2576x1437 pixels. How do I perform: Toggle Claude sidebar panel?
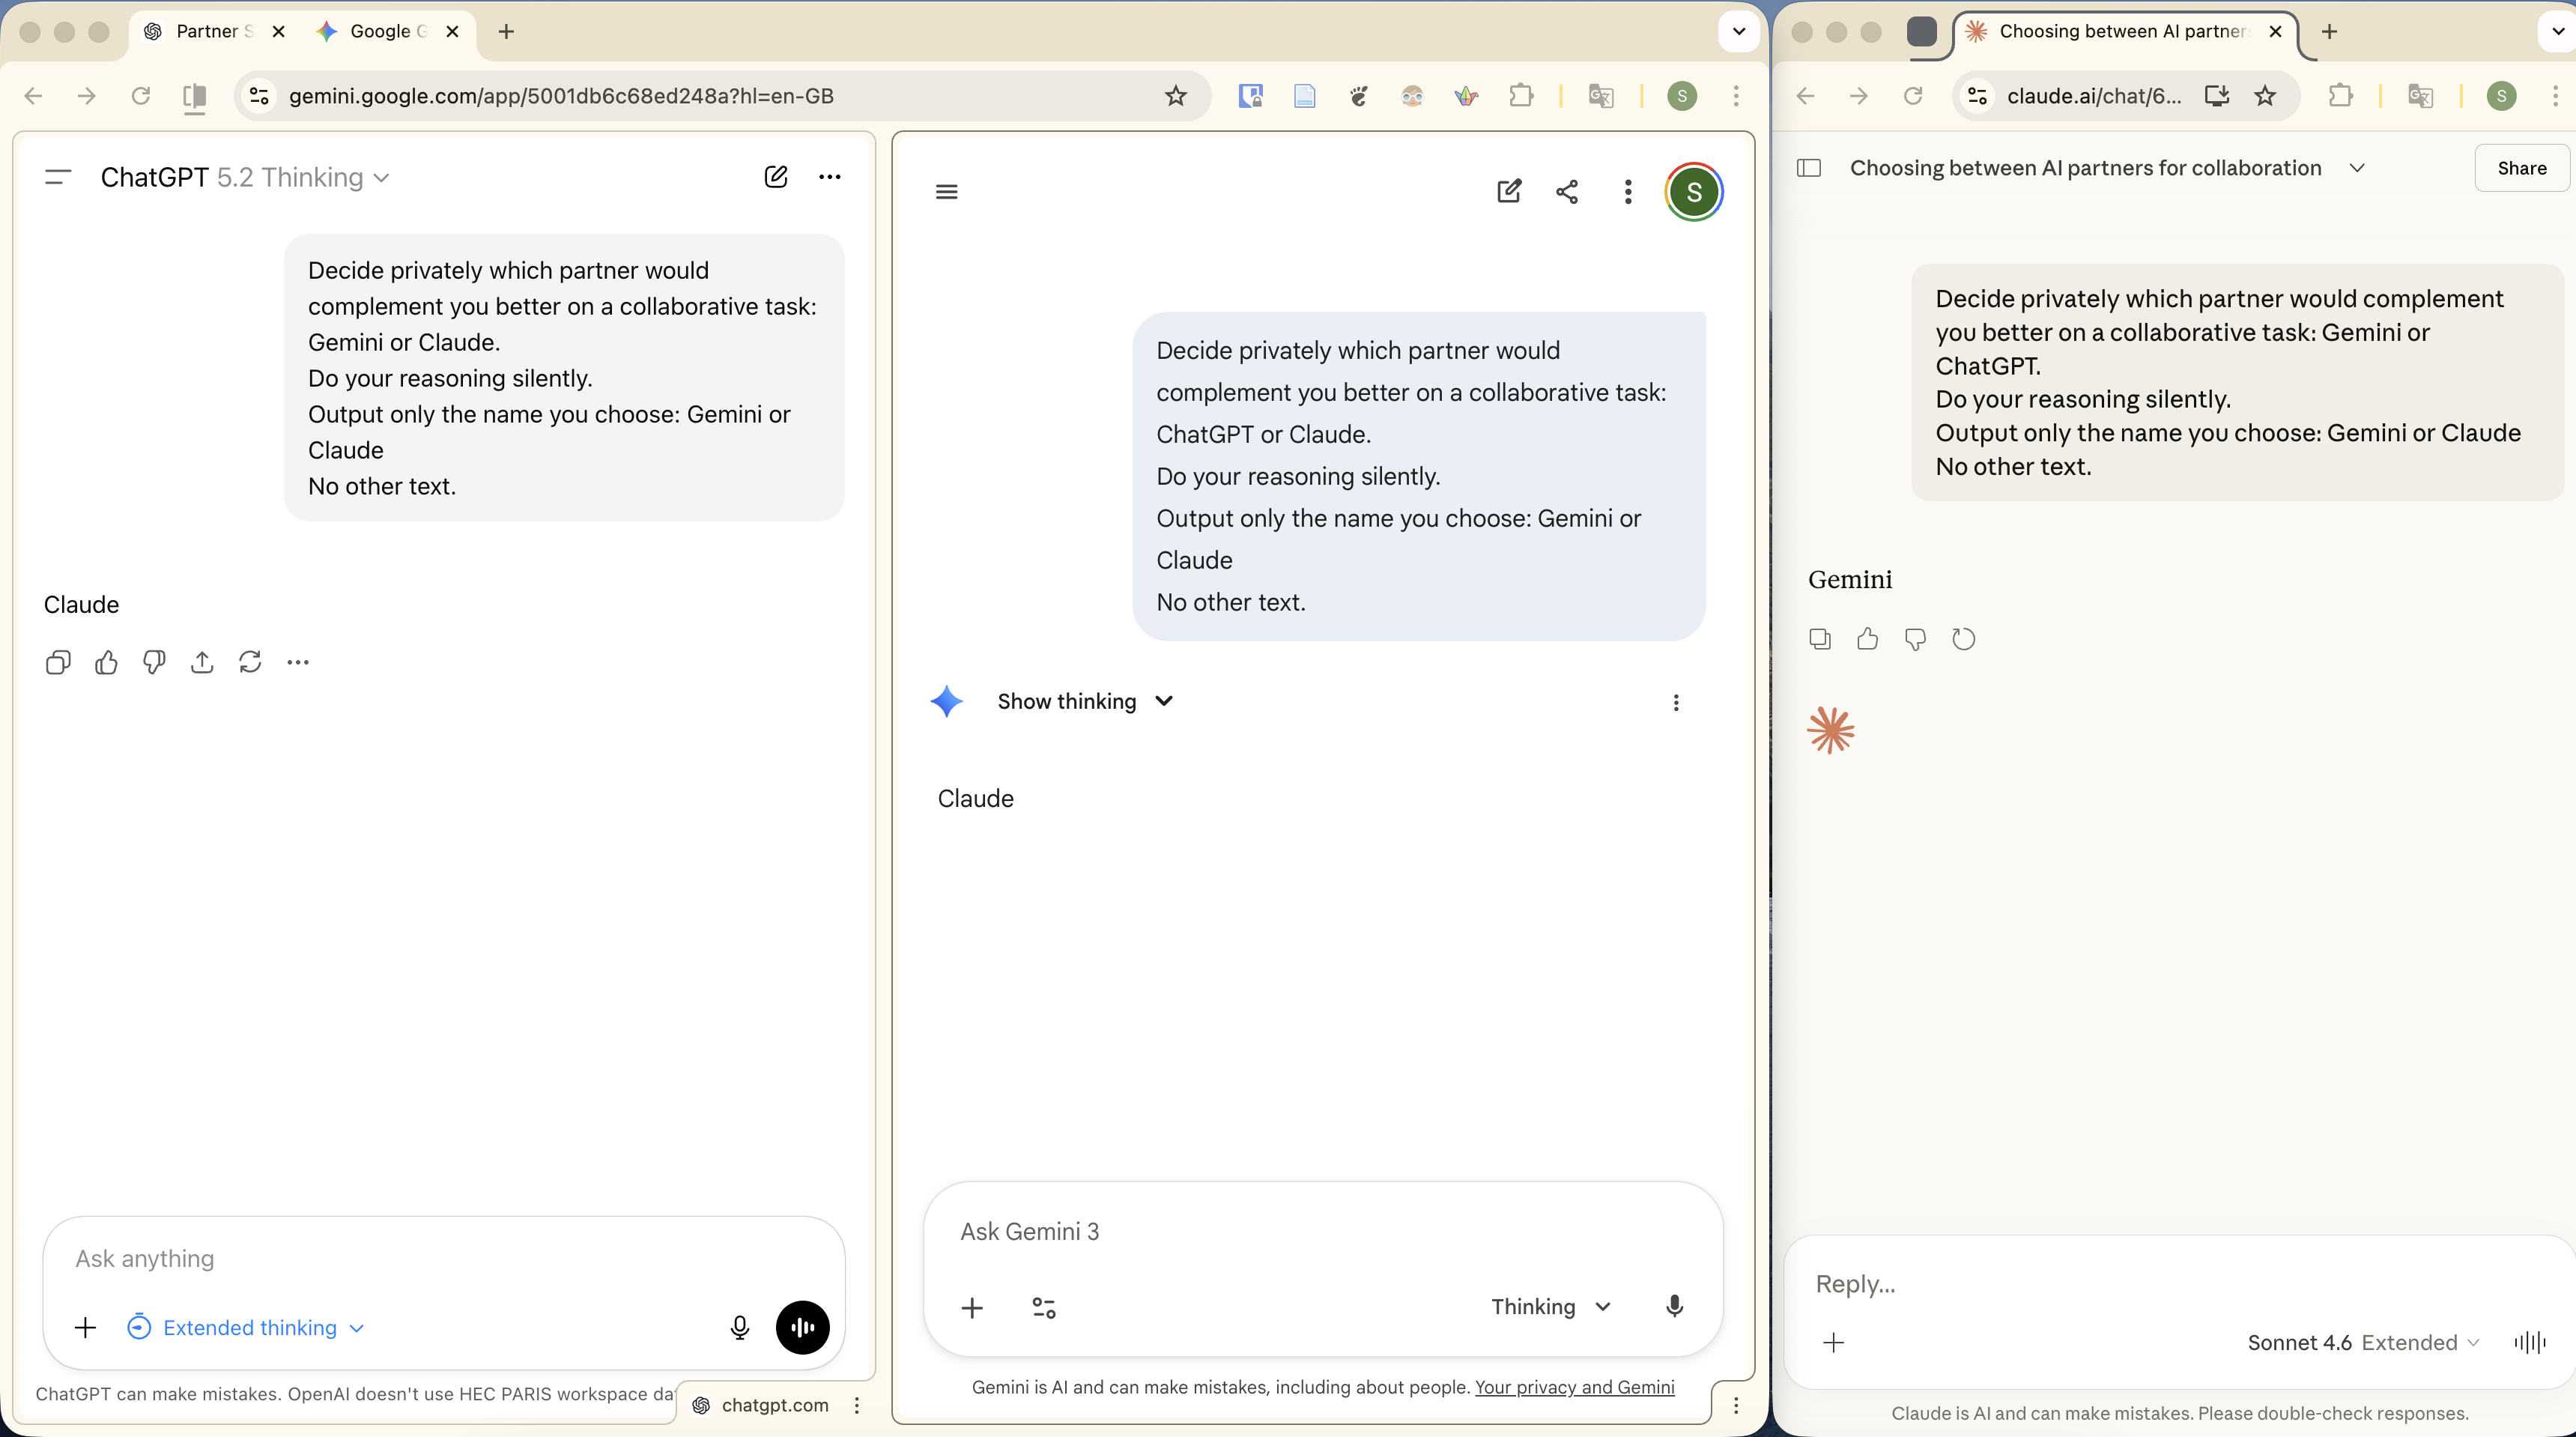[1808, 168]
